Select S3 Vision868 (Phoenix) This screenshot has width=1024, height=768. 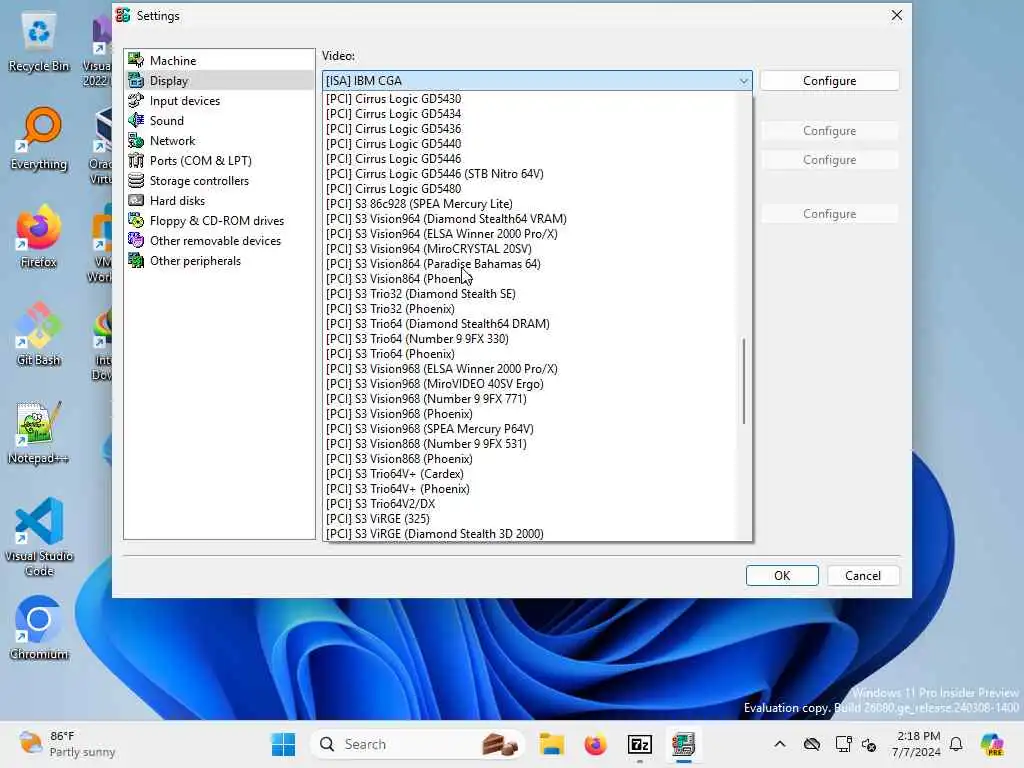point(530,459)
